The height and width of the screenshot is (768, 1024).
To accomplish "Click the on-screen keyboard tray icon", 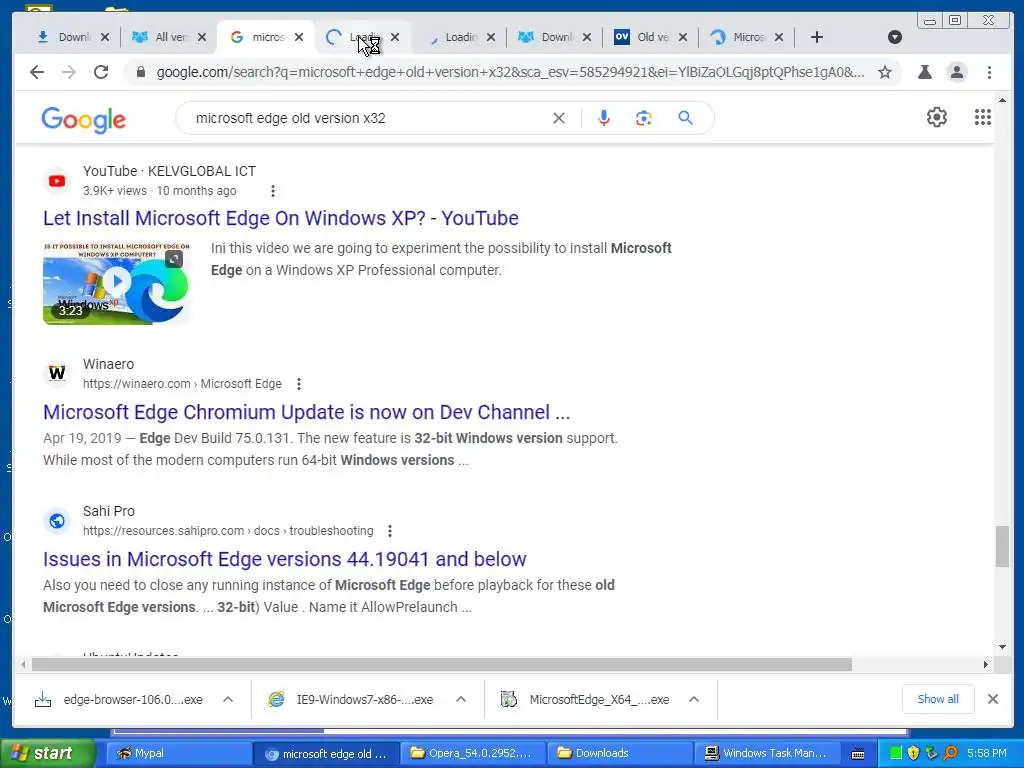I will tap(858, 754).
